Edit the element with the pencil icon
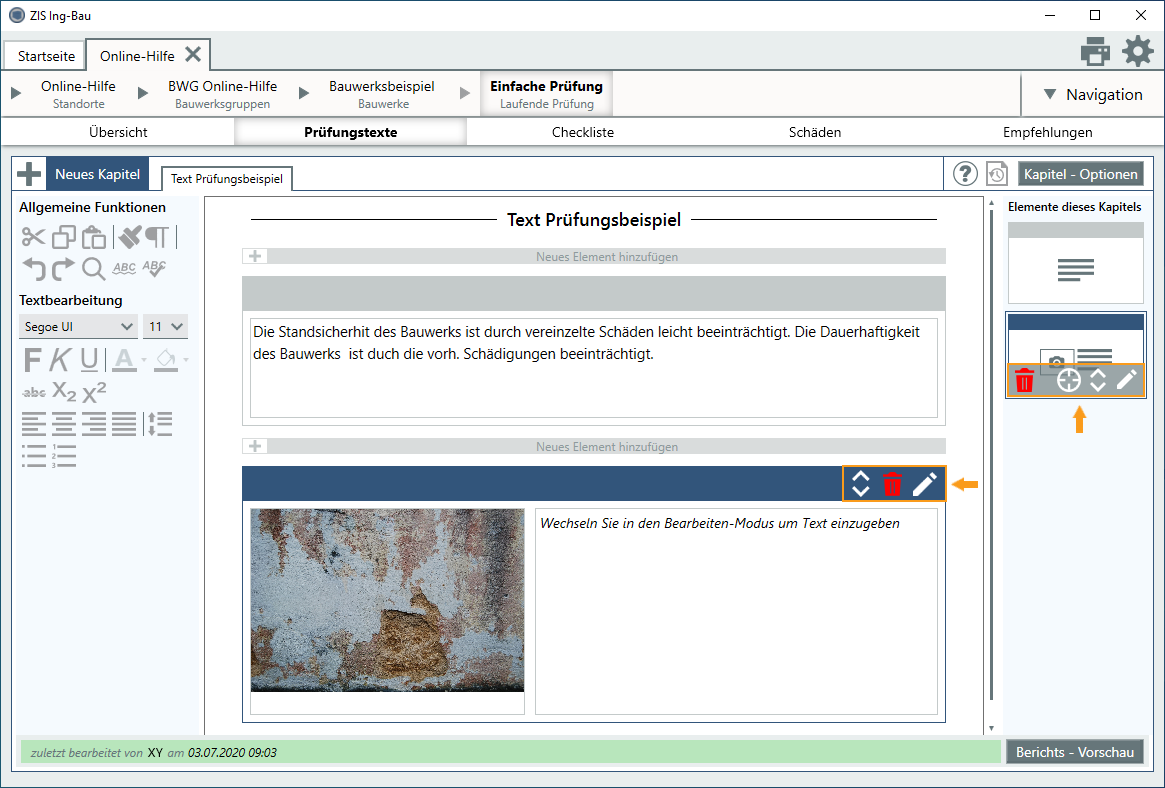Image resolution: width=1165 pixels, height=788 pixels. click(926, 483)
